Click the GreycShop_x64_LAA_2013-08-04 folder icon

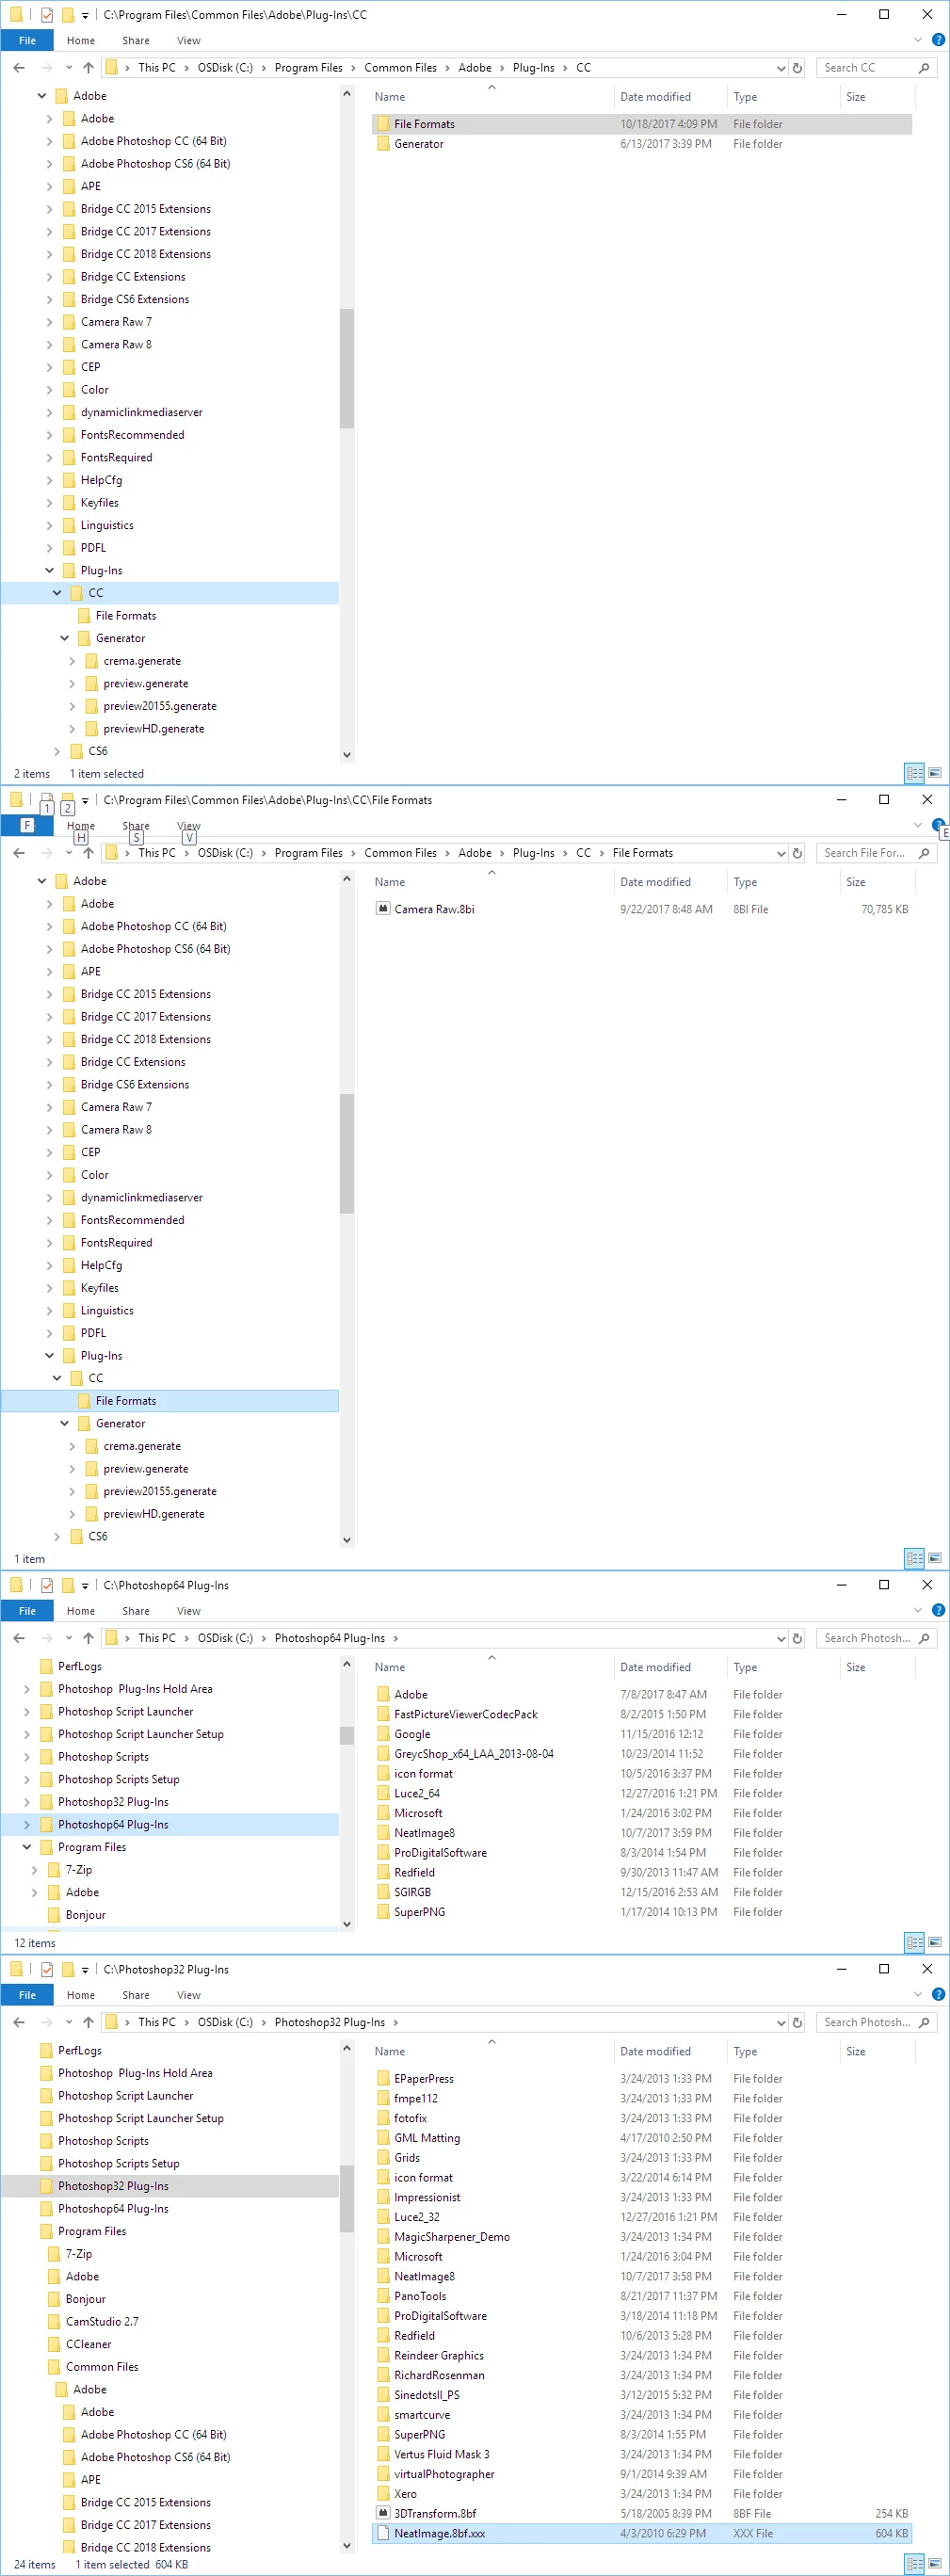(x=382, y=1753)
